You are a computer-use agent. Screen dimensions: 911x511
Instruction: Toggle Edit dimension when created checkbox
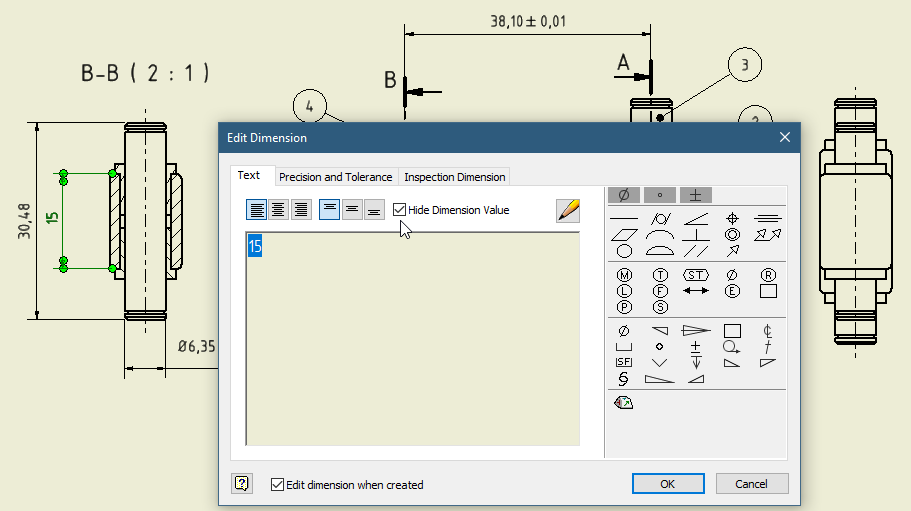(277, 484)
